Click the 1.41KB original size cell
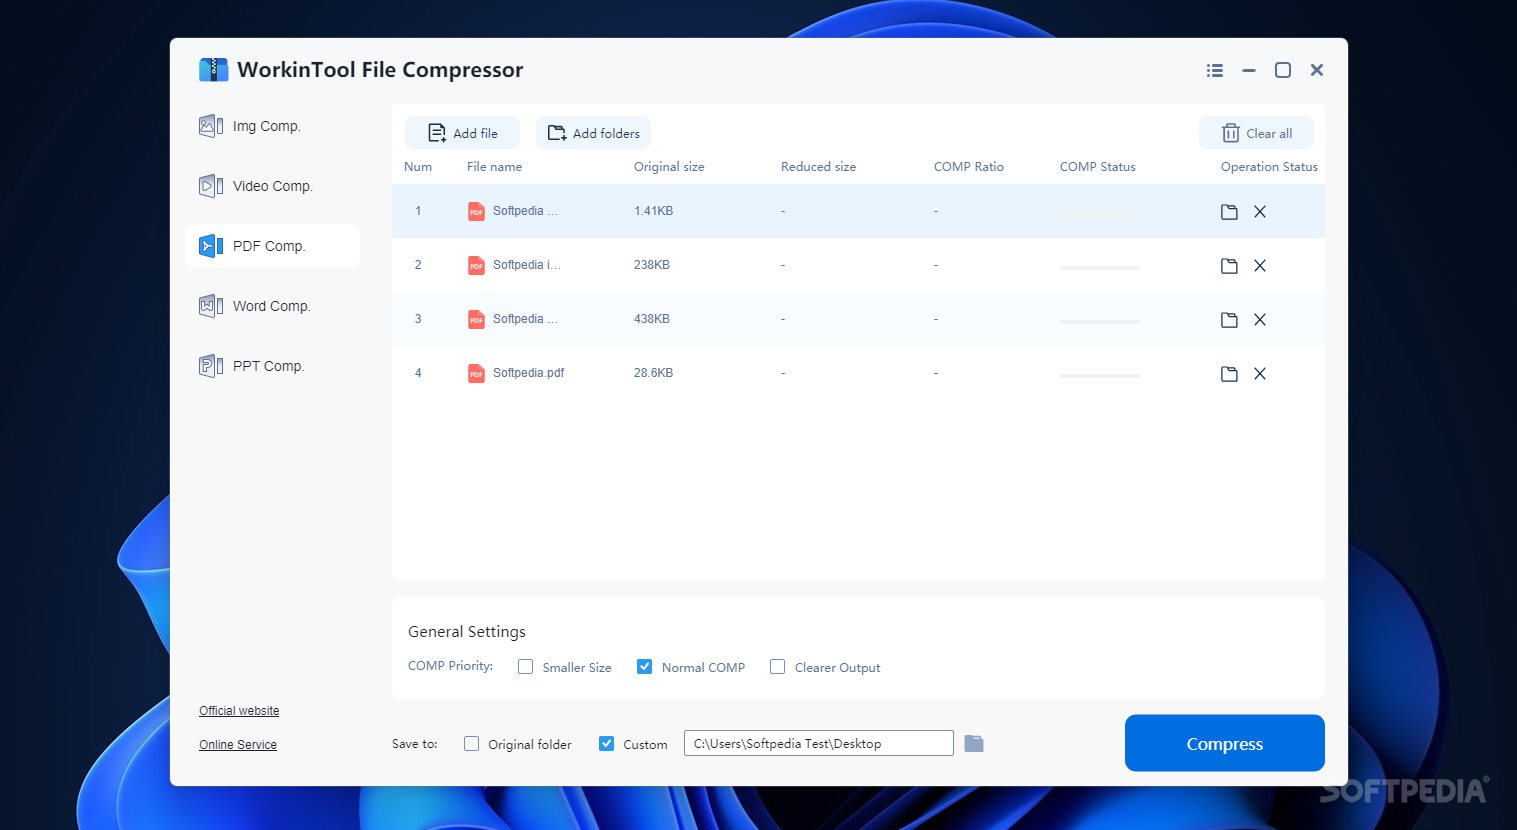Image resolution: width=1517 pixels, height=830 pixels. click(653, 211)
